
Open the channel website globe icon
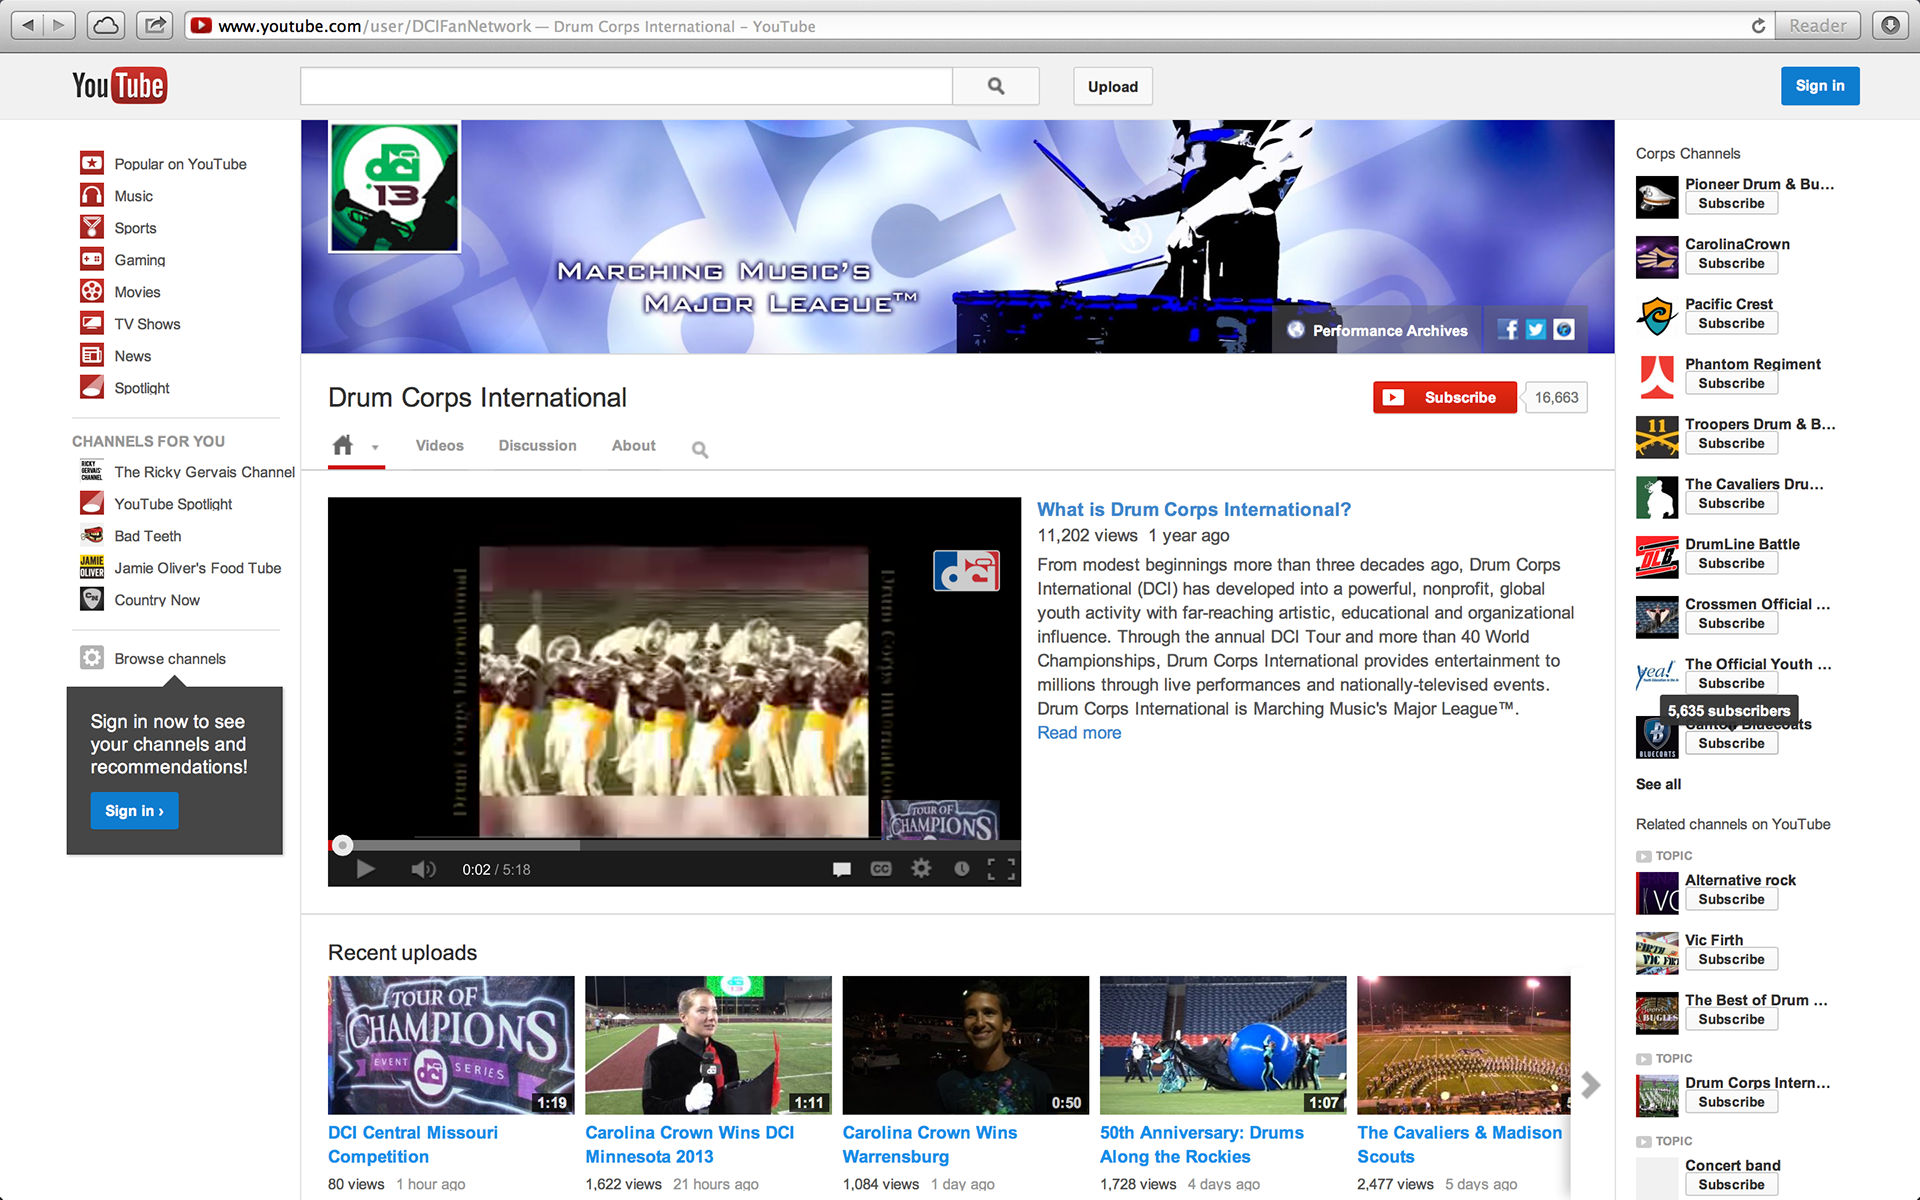point(1564,330)
